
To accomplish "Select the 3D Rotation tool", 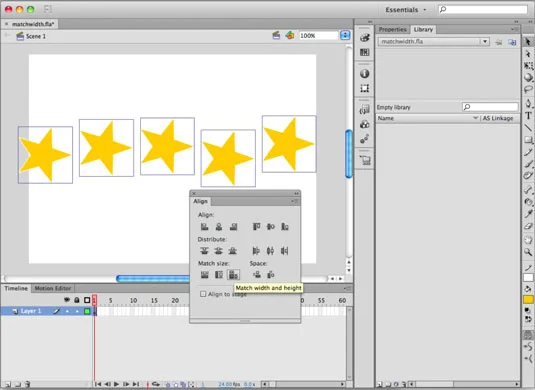I will 528,77.
